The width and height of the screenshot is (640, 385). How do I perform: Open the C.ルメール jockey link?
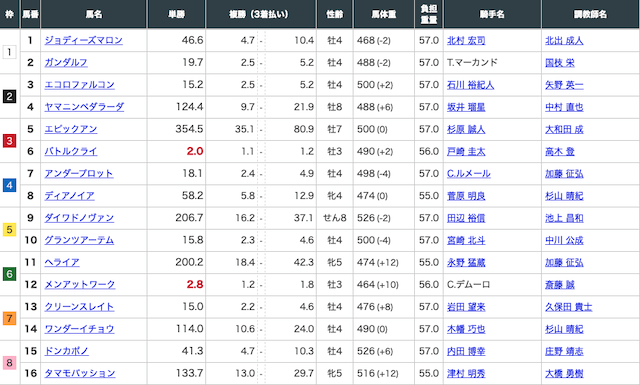(x=469, y=174)
